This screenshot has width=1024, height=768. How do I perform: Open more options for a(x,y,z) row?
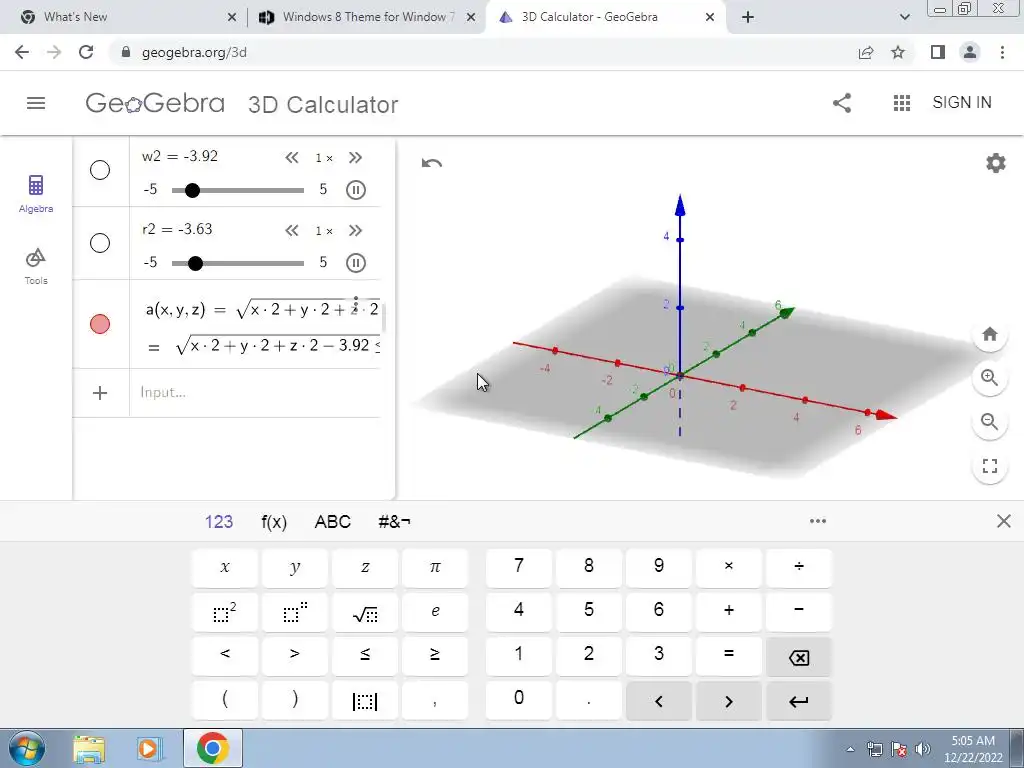(x=356, y=304)
